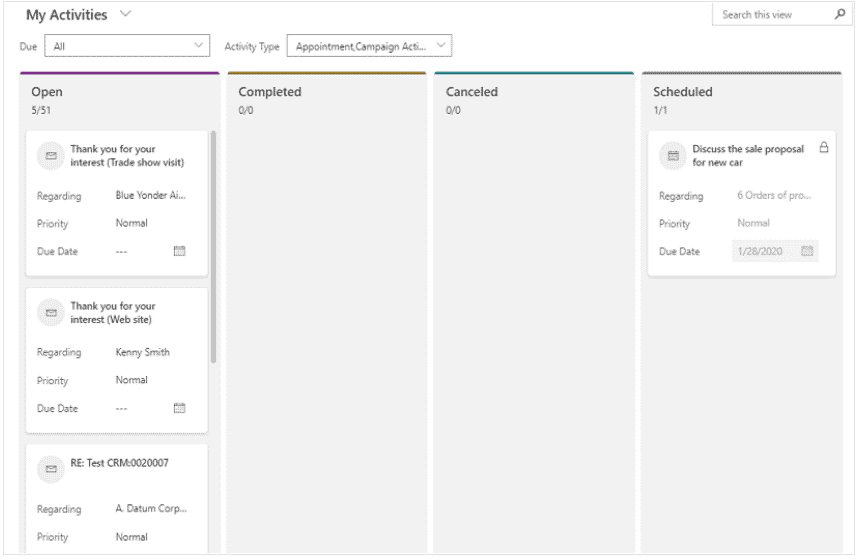Click the Kenny Smith regarding link
The width and height of the screenshot is (857, 560).
142,352
